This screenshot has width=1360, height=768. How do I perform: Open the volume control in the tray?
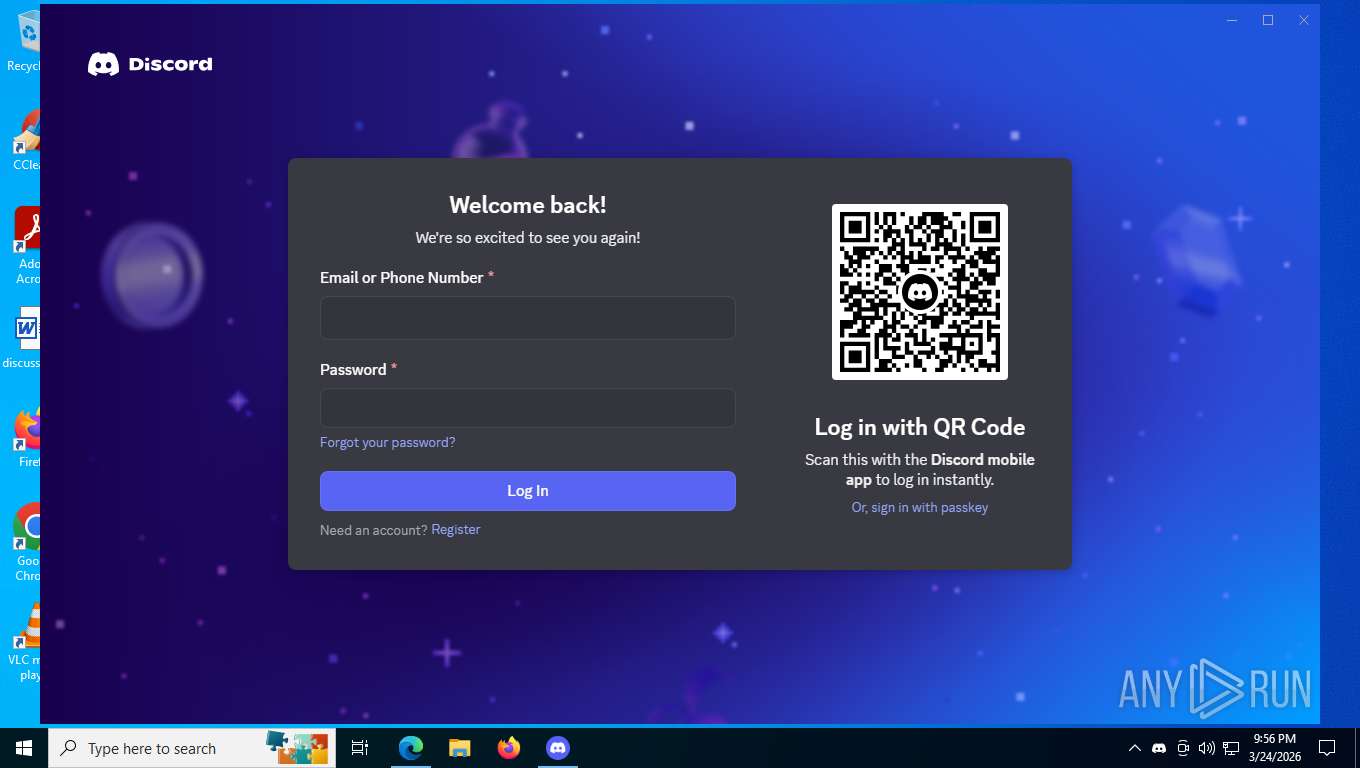[1207, 748]
